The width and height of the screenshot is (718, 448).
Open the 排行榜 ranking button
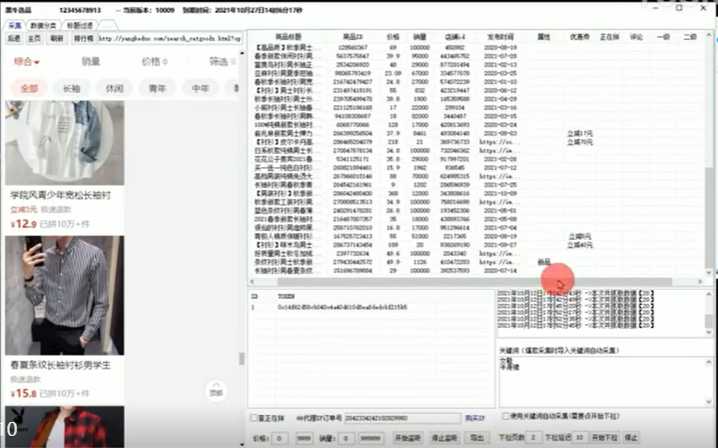pos(85,38)
